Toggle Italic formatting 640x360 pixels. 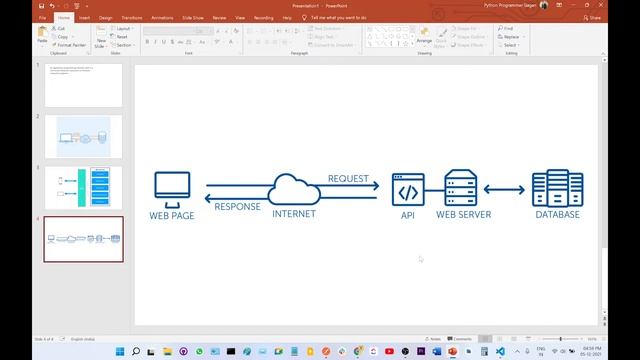pyautogui.click(x=156, y=42)
